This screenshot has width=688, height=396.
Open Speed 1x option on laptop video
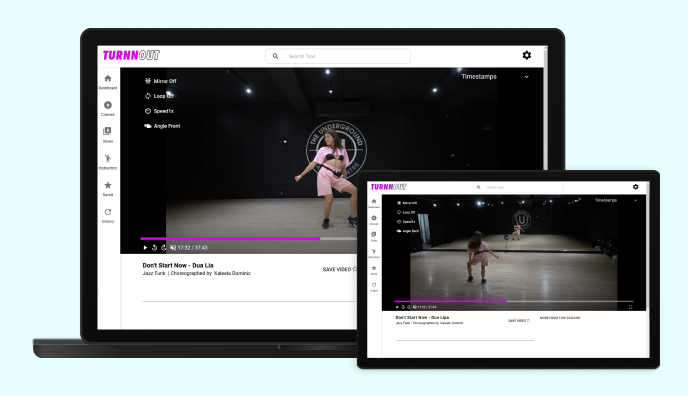(159, 111)
